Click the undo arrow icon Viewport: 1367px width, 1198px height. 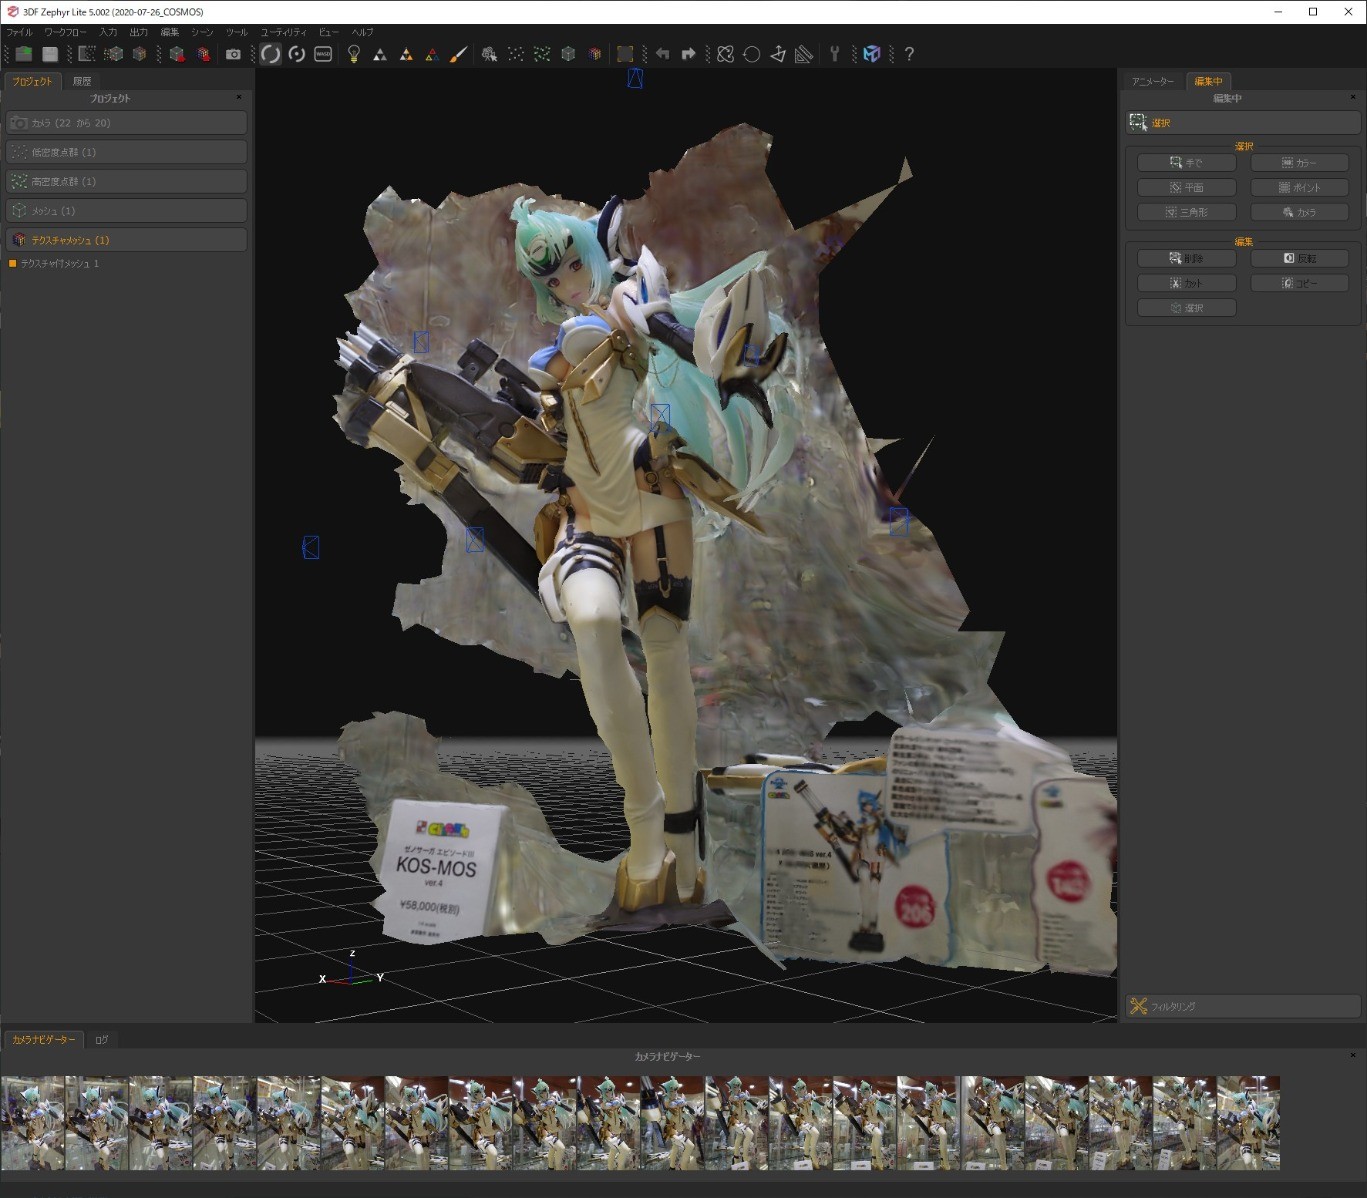[x=662, y=54]
